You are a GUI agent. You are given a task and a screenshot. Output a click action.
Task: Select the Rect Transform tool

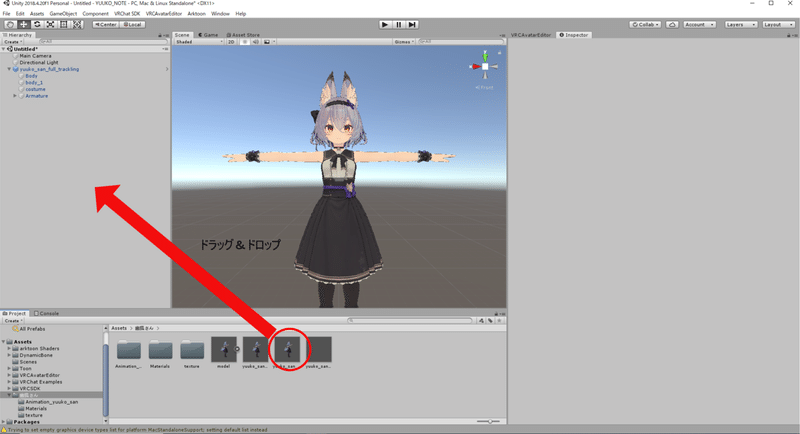(63, 24)
